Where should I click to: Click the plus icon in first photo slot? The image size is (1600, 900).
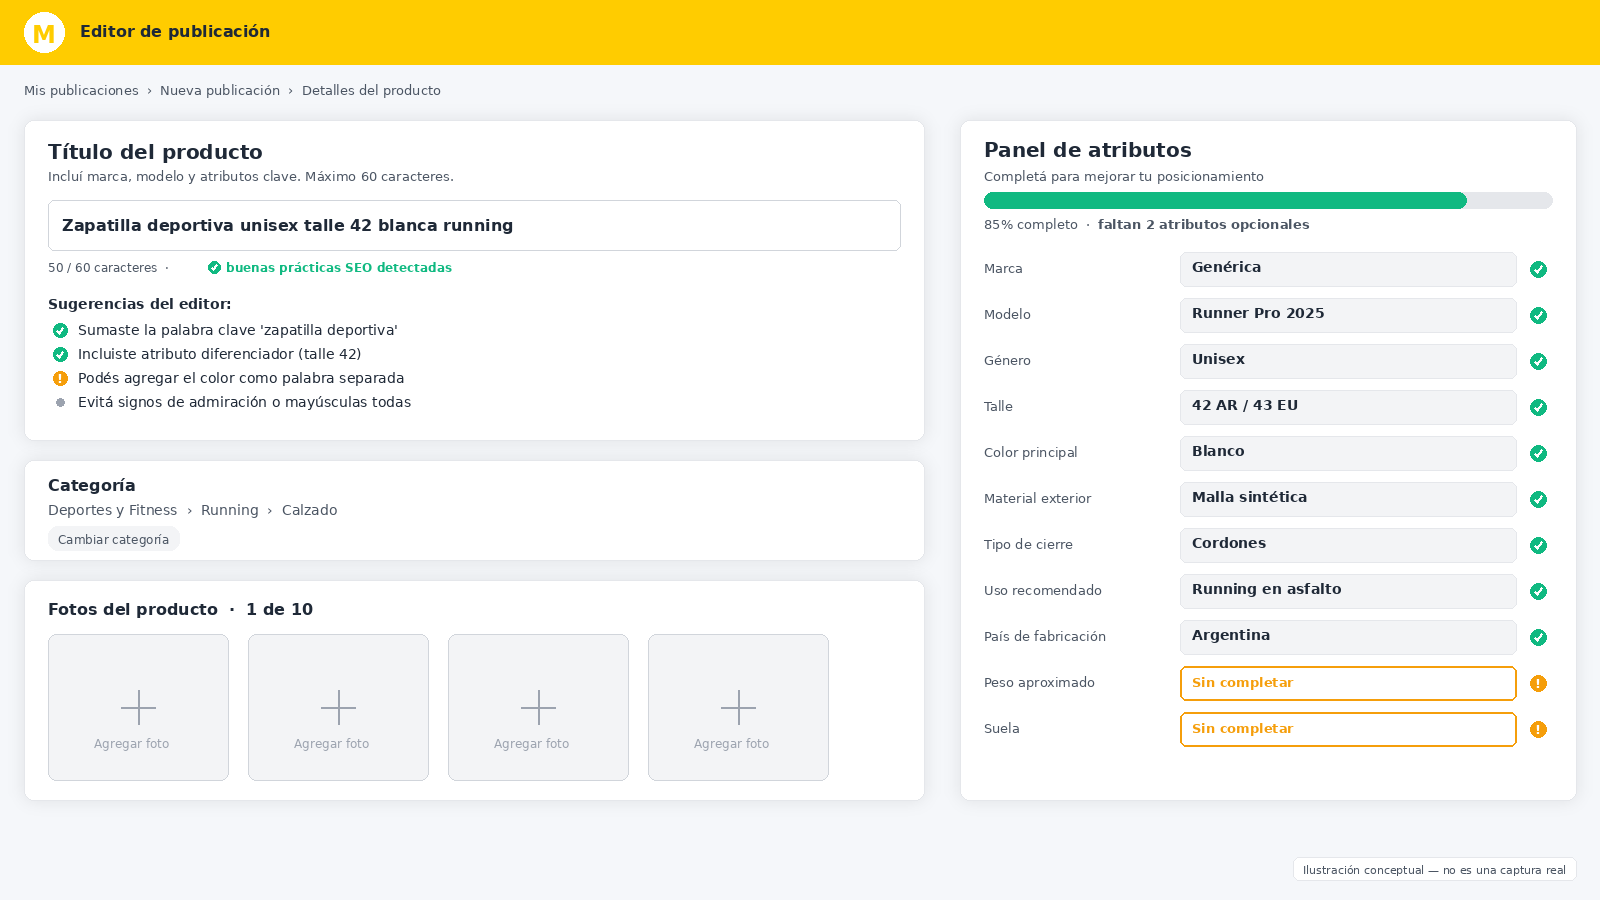tap(138, 708)
